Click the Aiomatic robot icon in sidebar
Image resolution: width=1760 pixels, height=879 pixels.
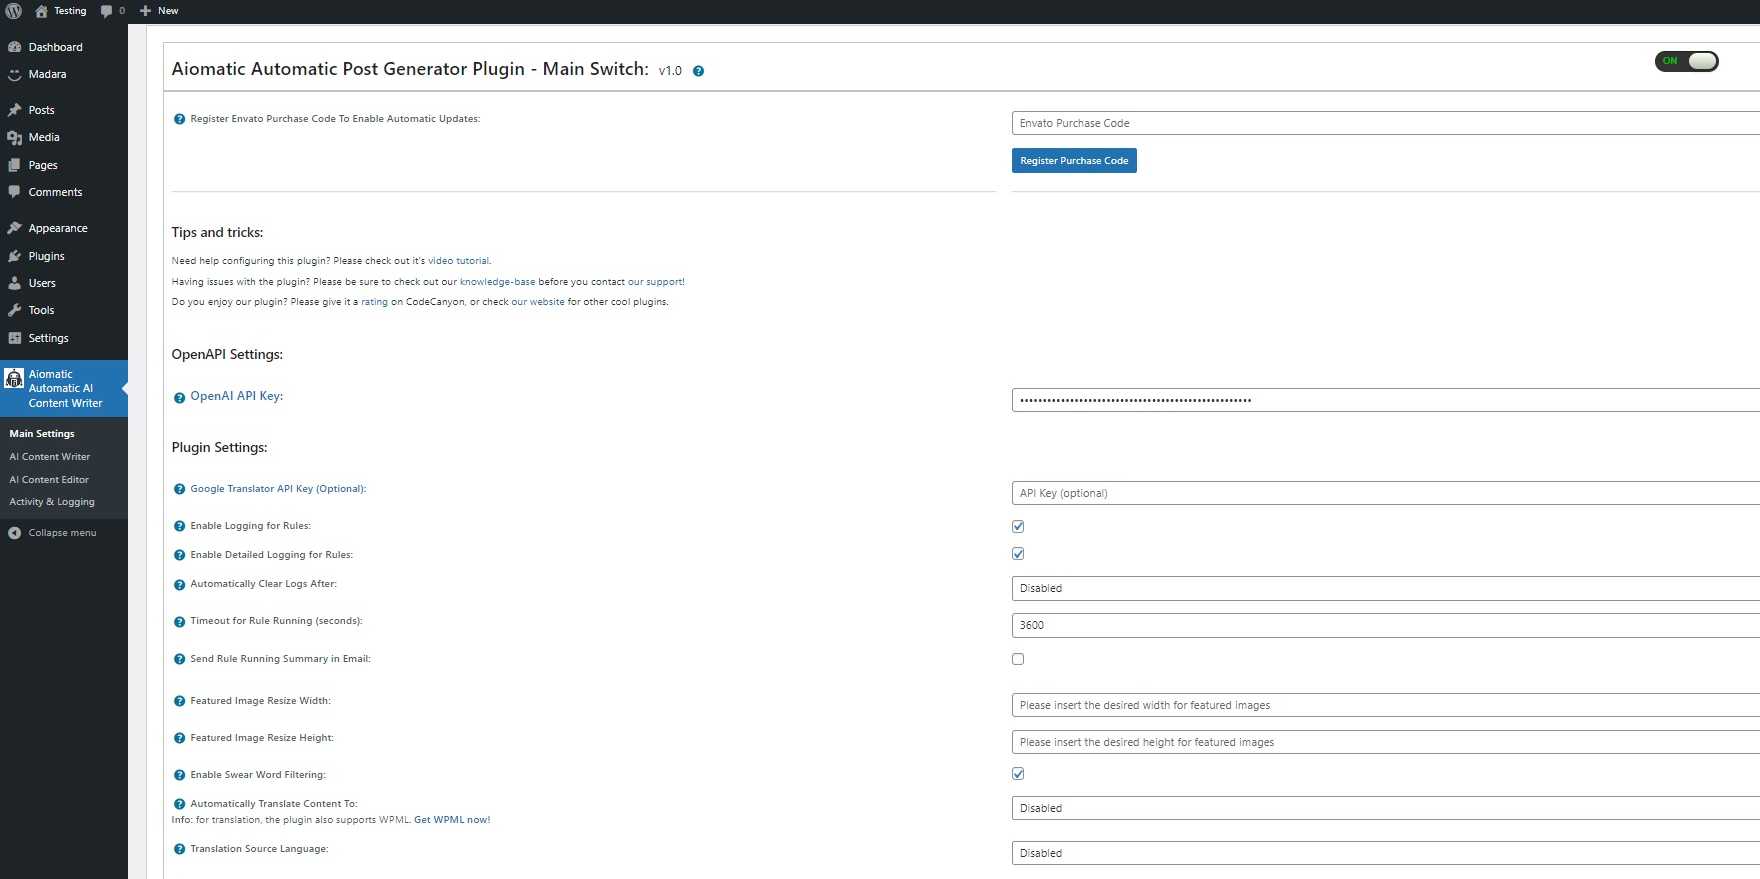click(x=14, y=379)
